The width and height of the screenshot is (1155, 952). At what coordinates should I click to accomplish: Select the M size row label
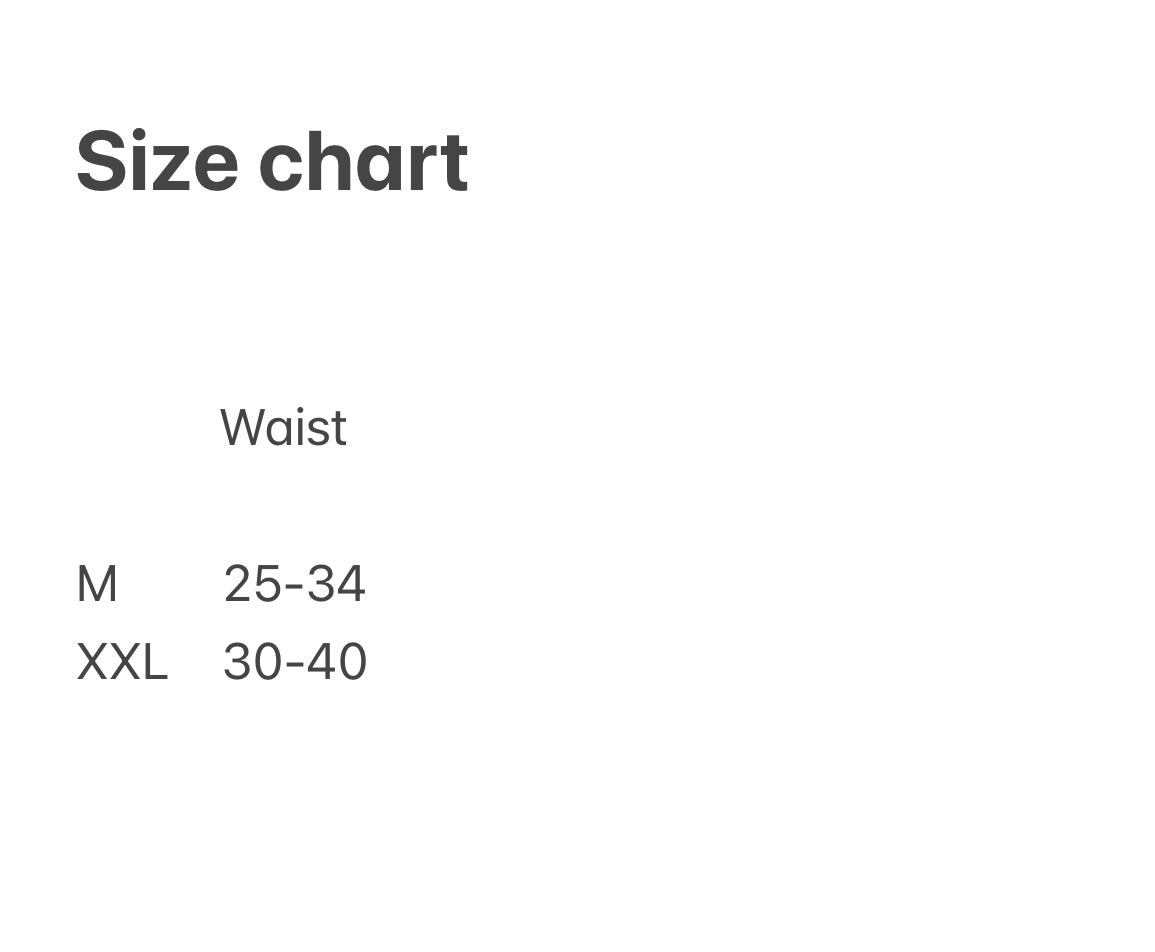(x=97, y=584)
